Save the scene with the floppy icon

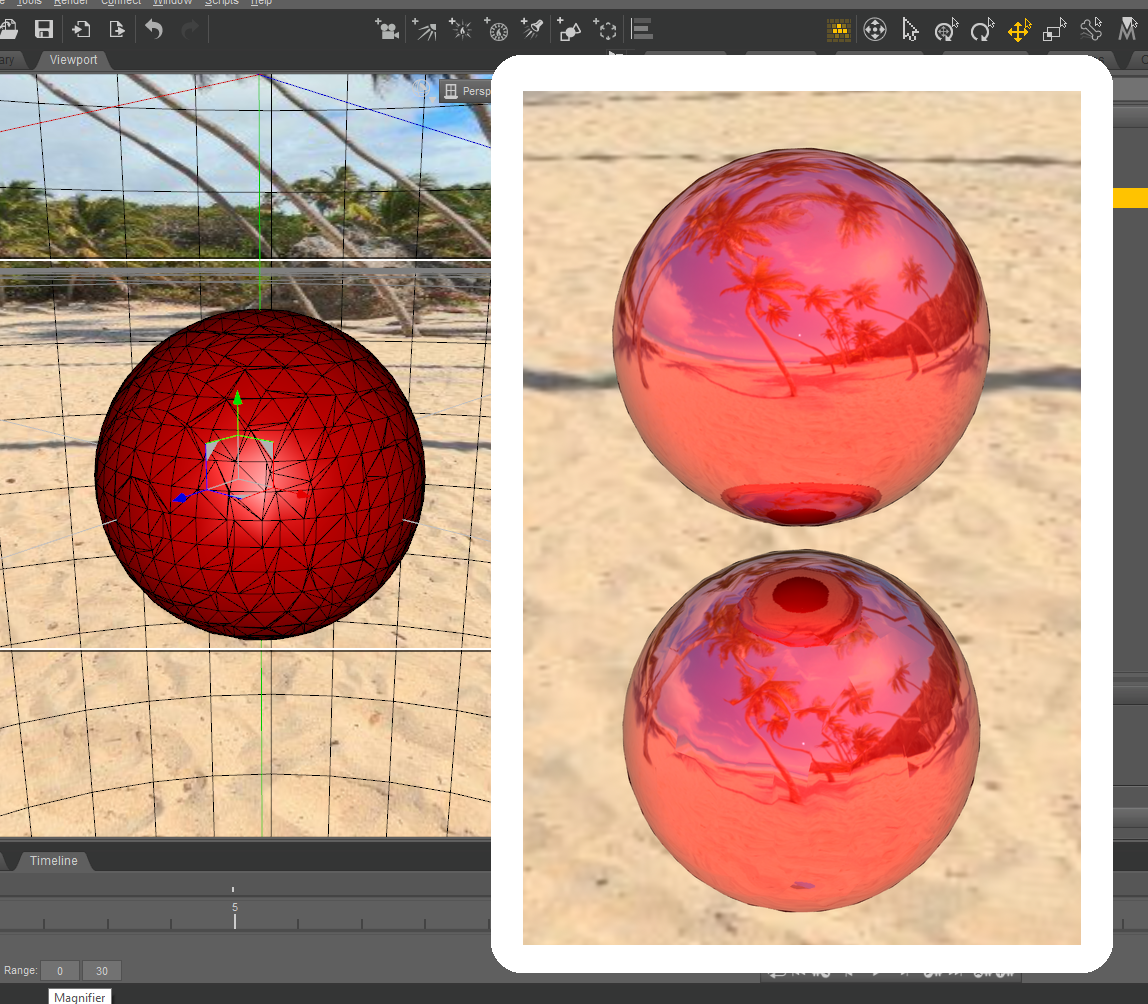(x=44, y=29)
